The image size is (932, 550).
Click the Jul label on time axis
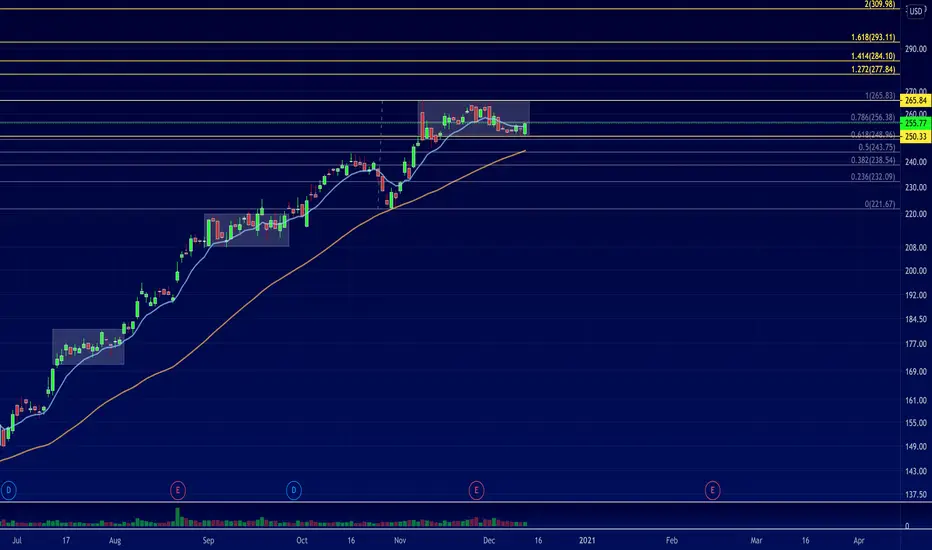17,540
